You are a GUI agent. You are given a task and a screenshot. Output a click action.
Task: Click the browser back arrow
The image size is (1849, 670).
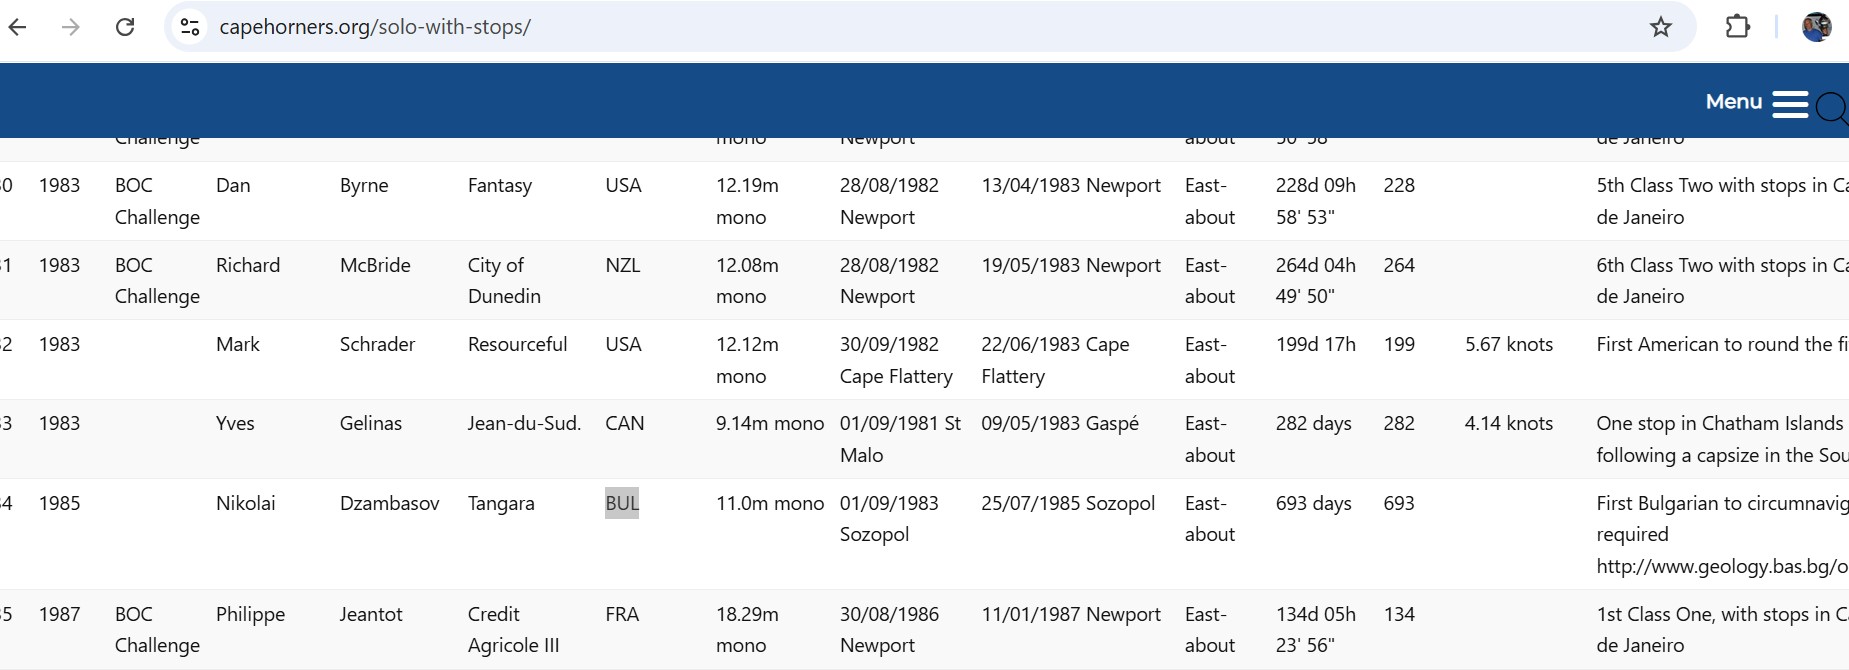tap(18, 27)
